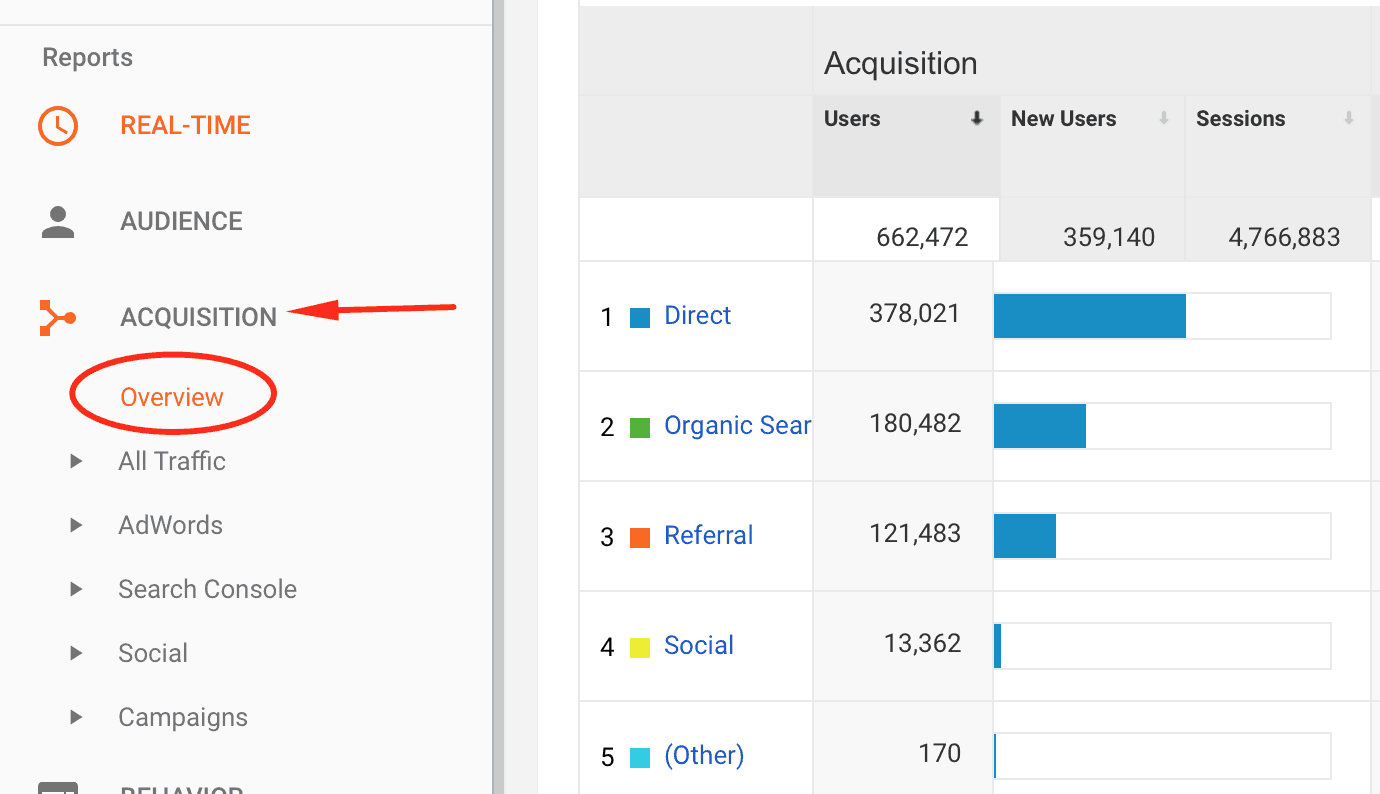Open the Acquisition report section

tap(198, 317)
